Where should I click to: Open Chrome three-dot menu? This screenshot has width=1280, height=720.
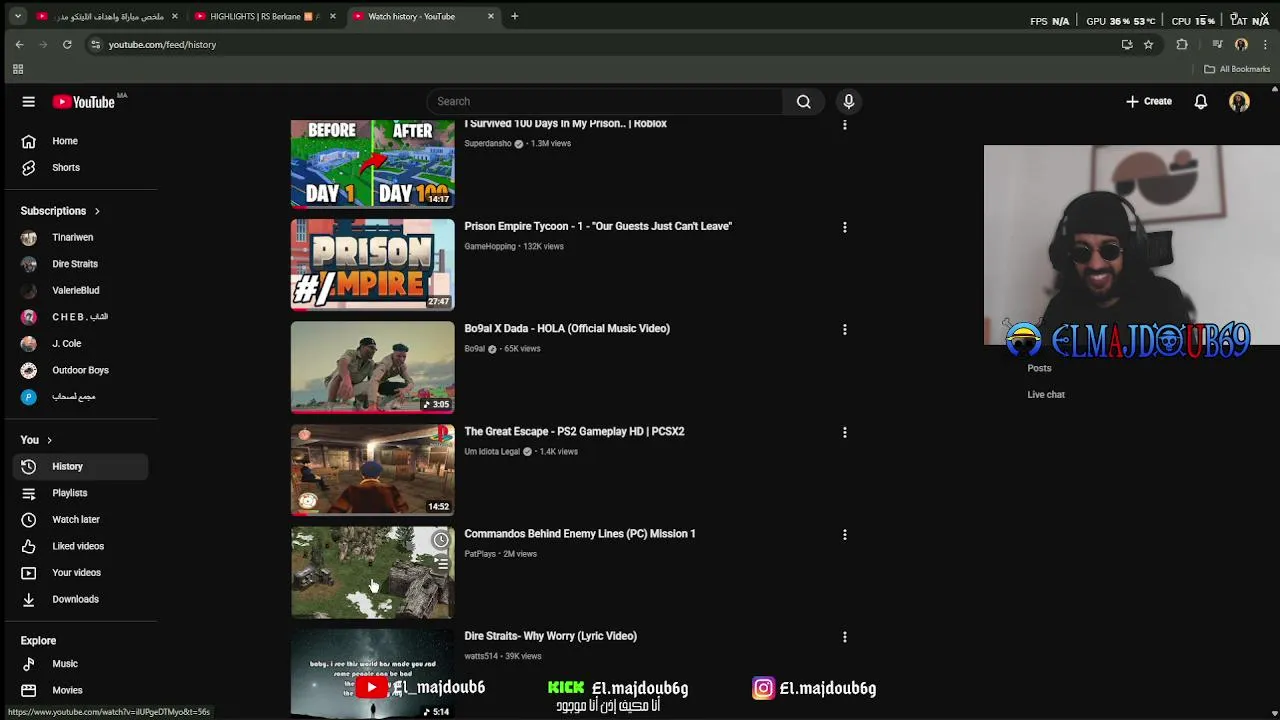pyautogui.click(x=1265, y=44)
